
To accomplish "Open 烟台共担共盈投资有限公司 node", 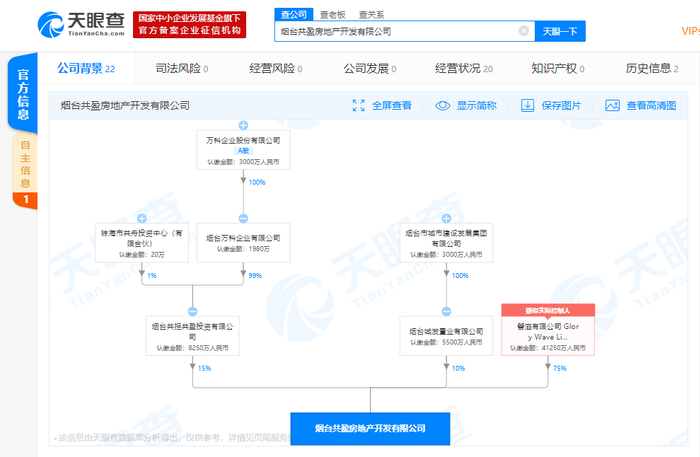I will (x=192, y=336).
